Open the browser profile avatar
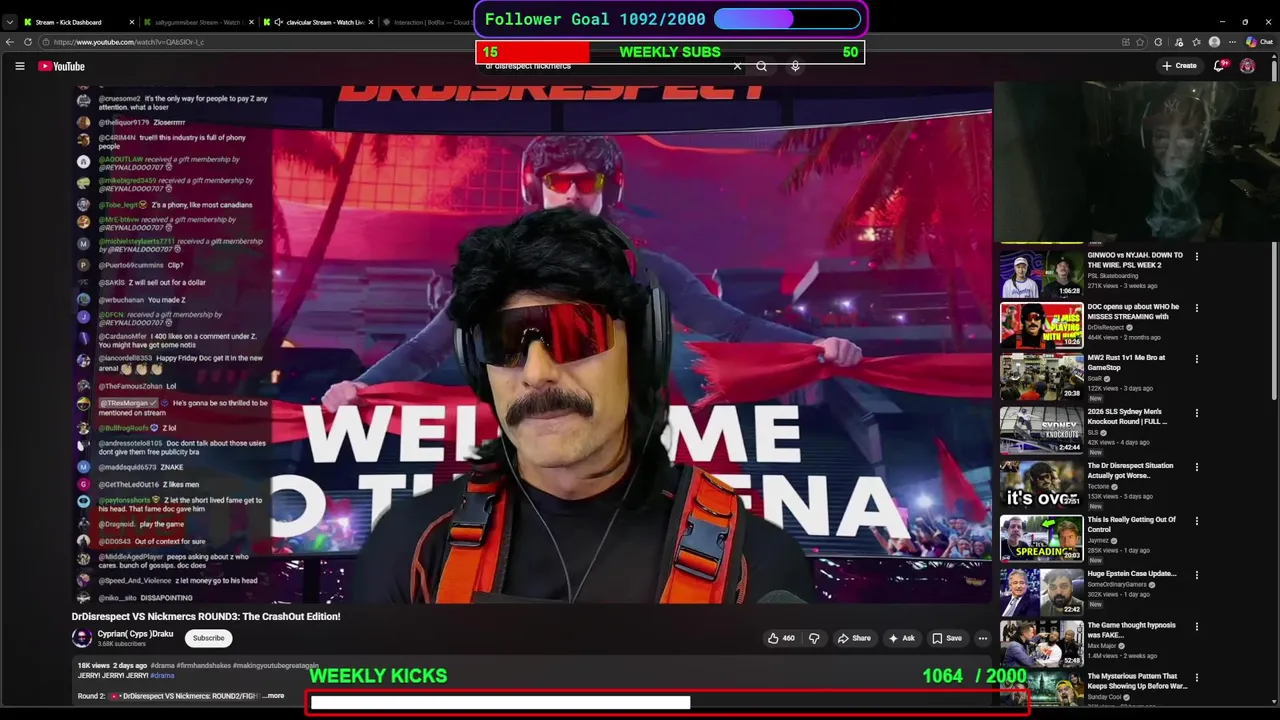This screenshot has height=720, width=1280. point(1214,42)
